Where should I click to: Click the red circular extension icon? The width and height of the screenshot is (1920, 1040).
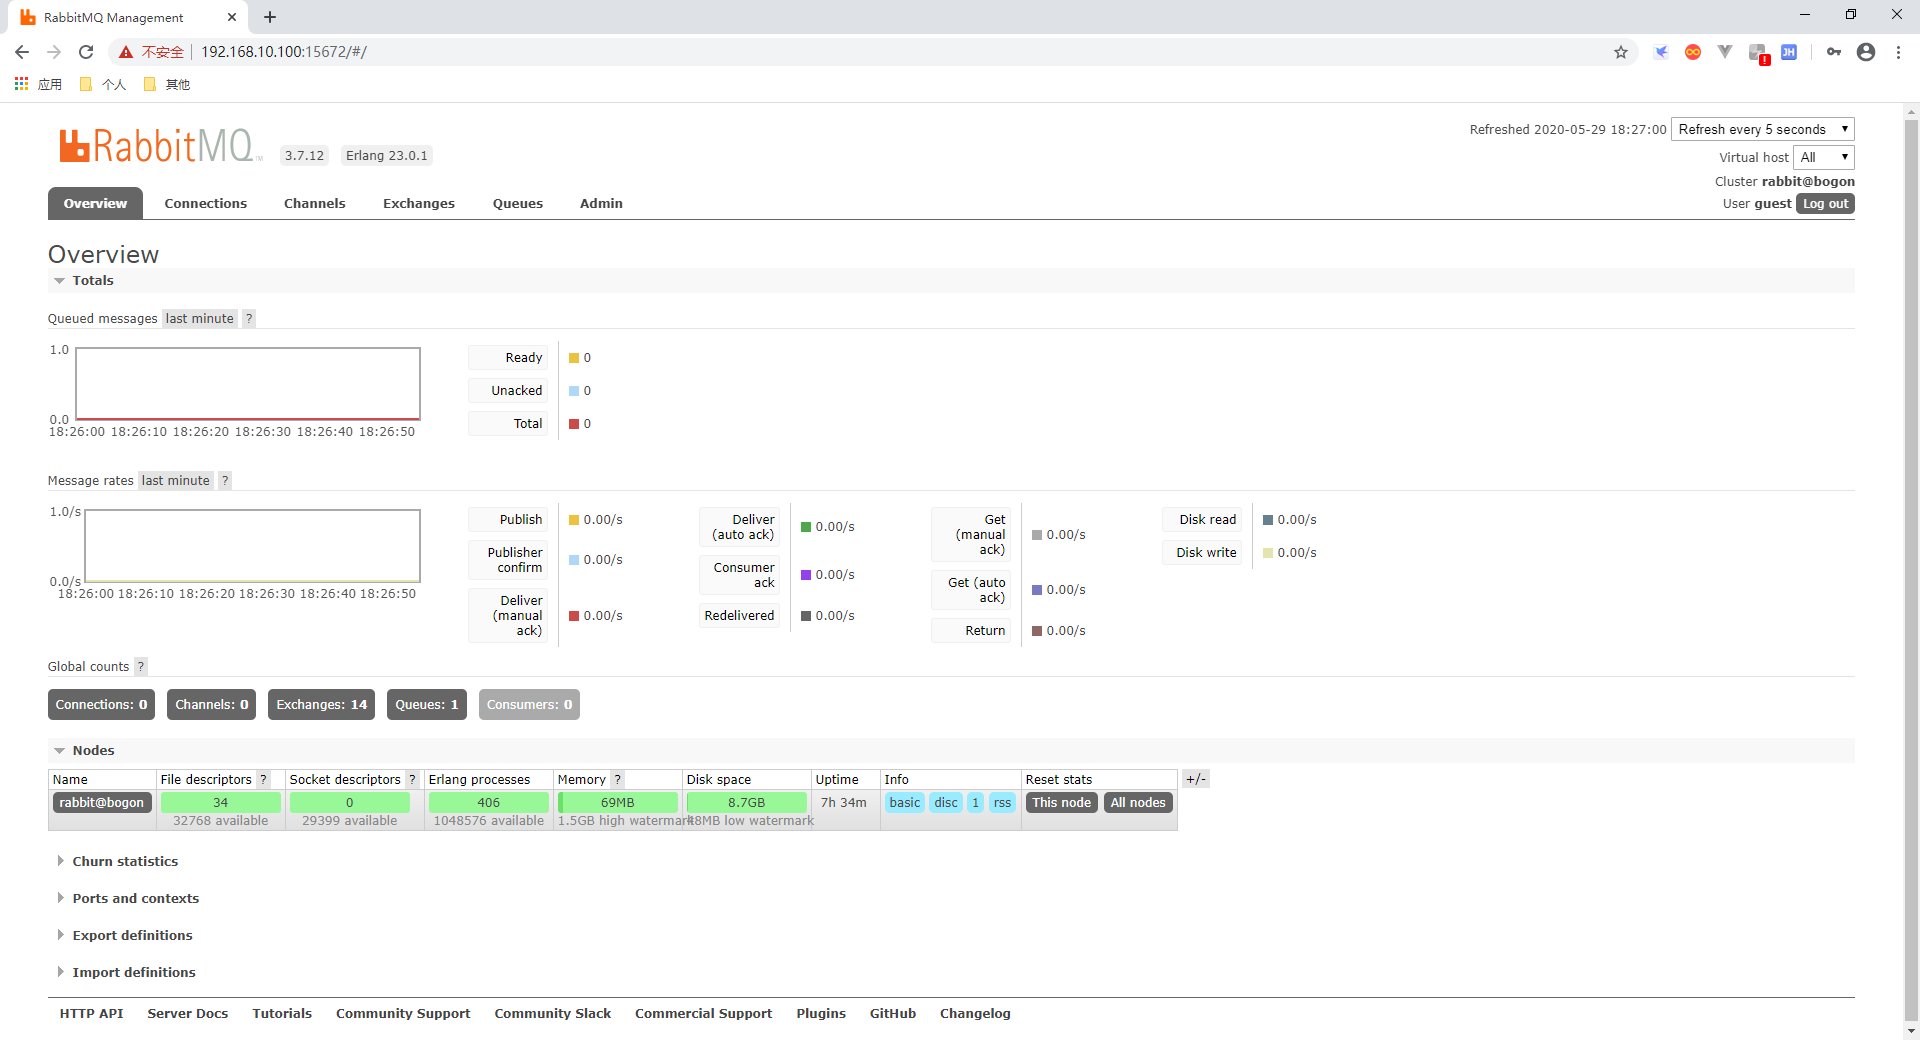[1693, 52]
